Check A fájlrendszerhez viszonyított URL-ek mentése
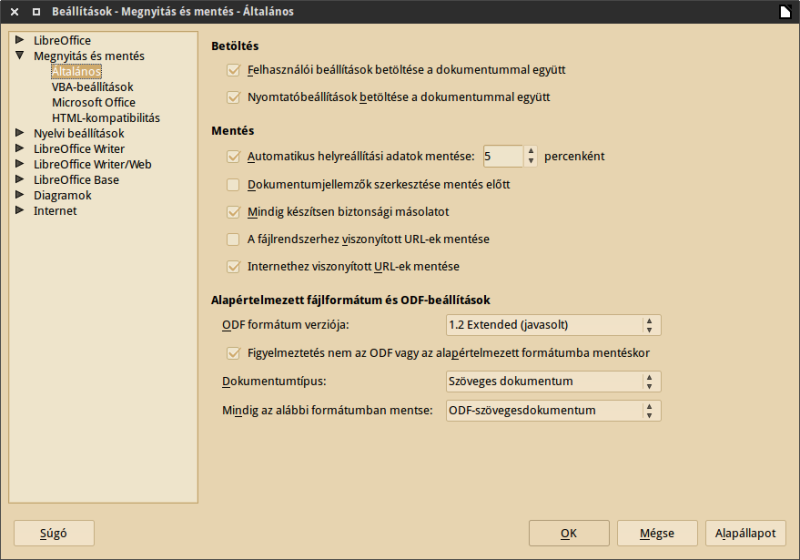This screenshot has width=800, height=560. [233, 239]
